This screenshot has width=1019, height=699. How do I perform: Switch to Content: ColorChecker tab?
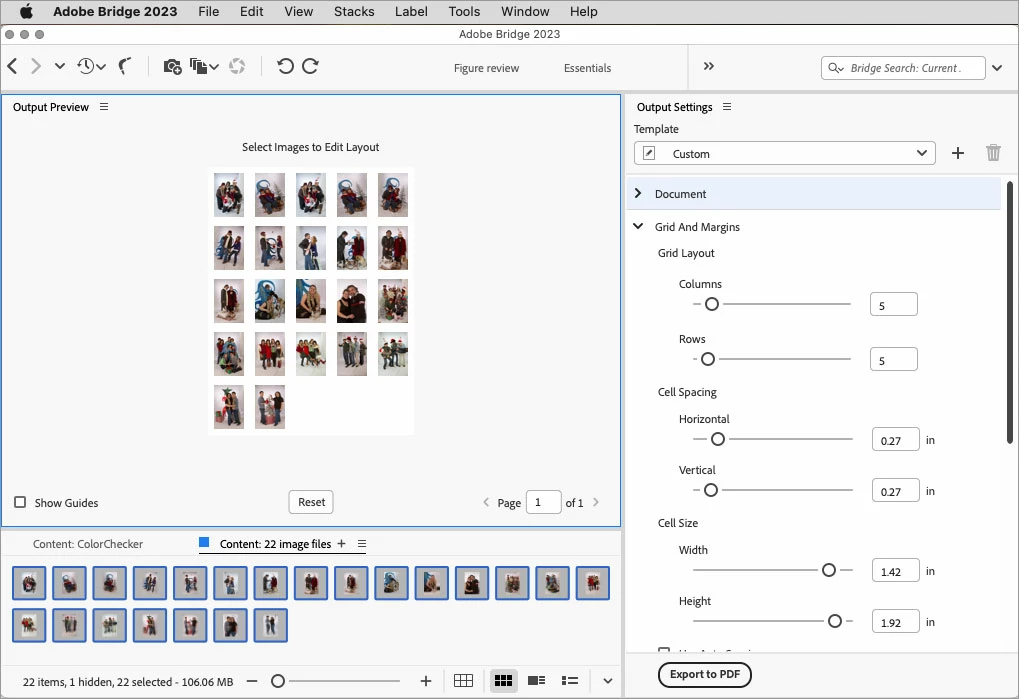(x=88, y=544)
